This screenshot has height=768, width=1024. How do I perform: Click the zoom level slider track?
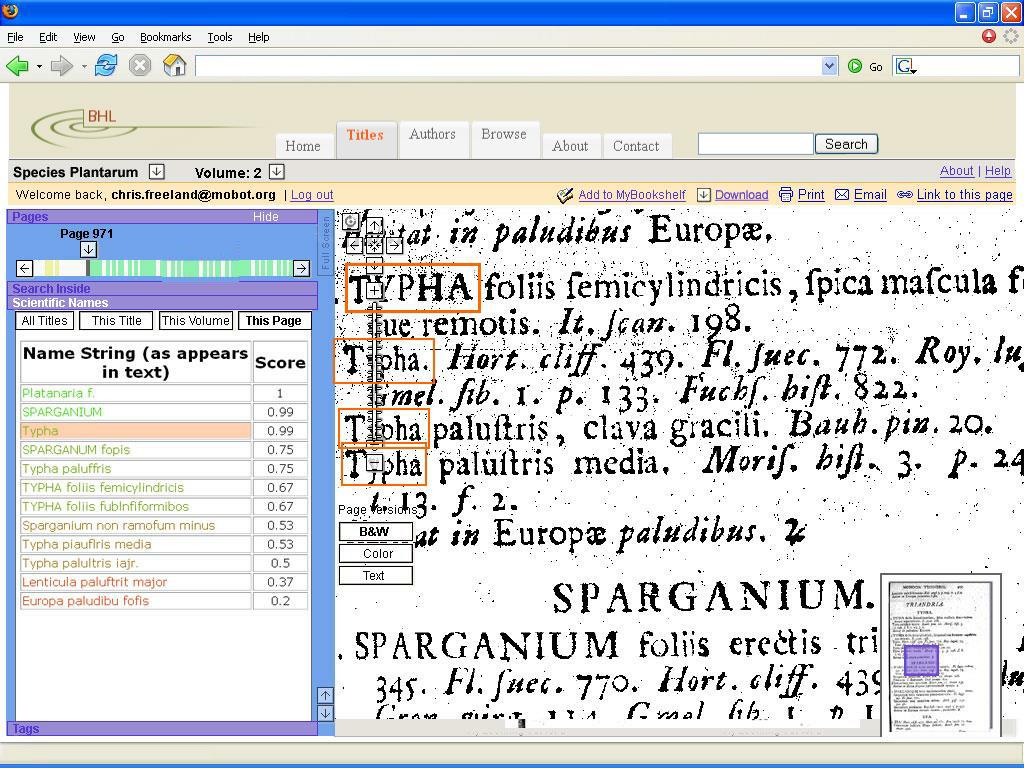375,376
